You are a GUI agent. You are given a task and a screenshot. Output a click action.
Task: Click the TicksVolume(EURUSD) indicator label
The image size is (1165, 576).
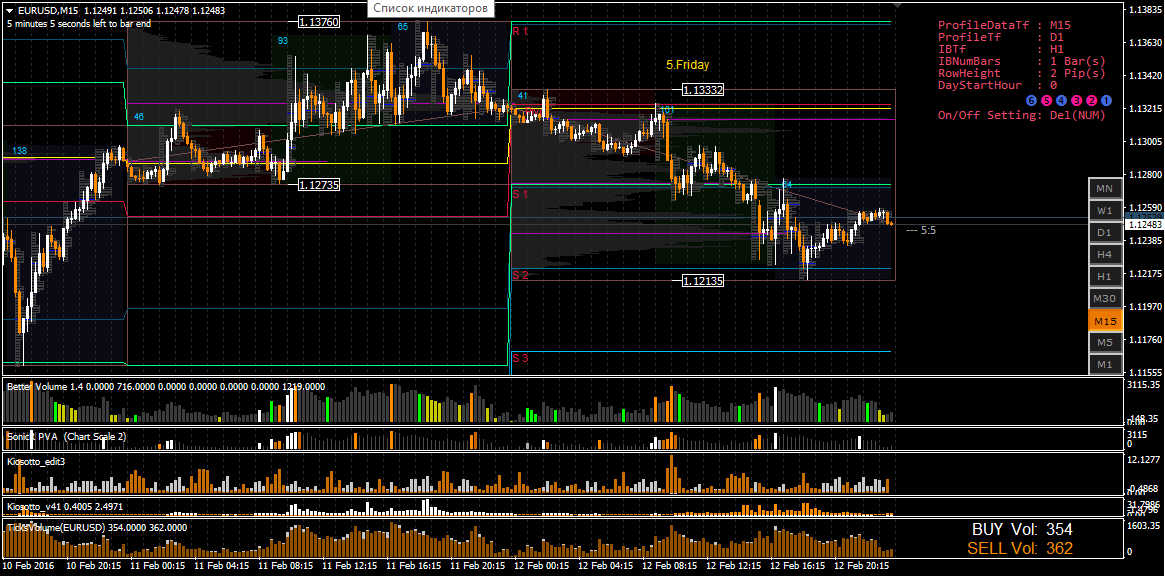tap(97, 527)
